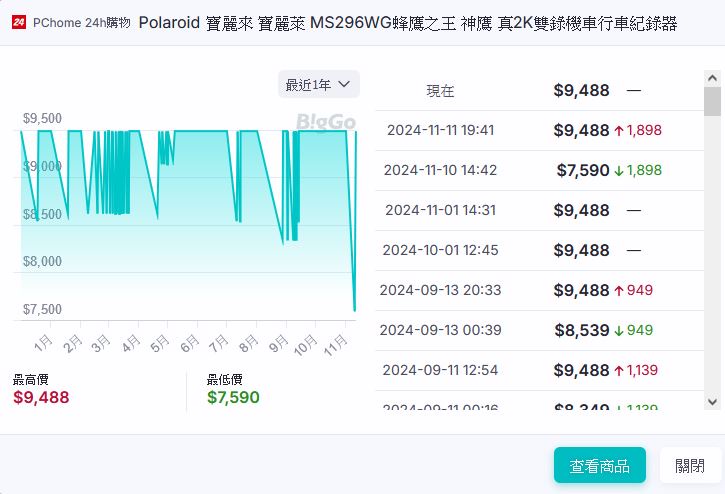Click the 關閉 button
The image size is (725, 494).
pos(689,466)
